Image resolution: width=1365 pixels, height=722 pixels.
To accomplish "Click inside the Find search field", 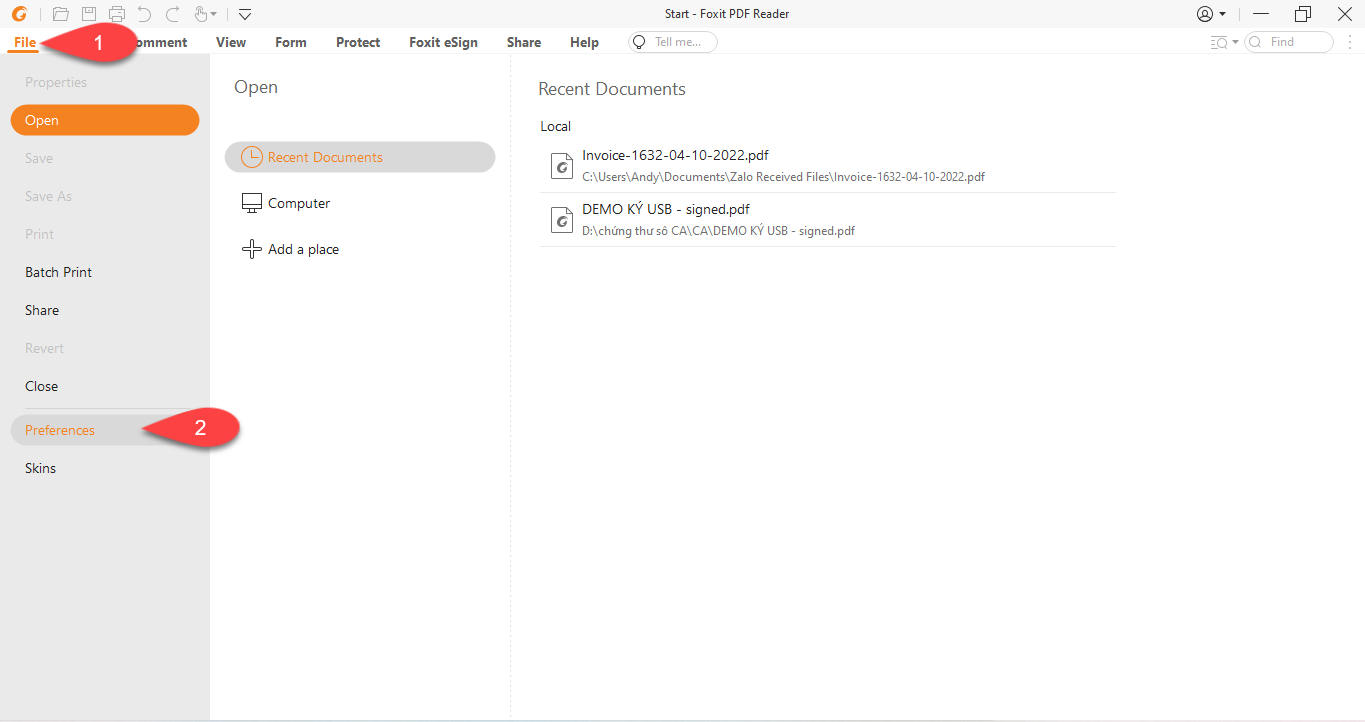I will pyautogui.click(x=1289, y=42).
